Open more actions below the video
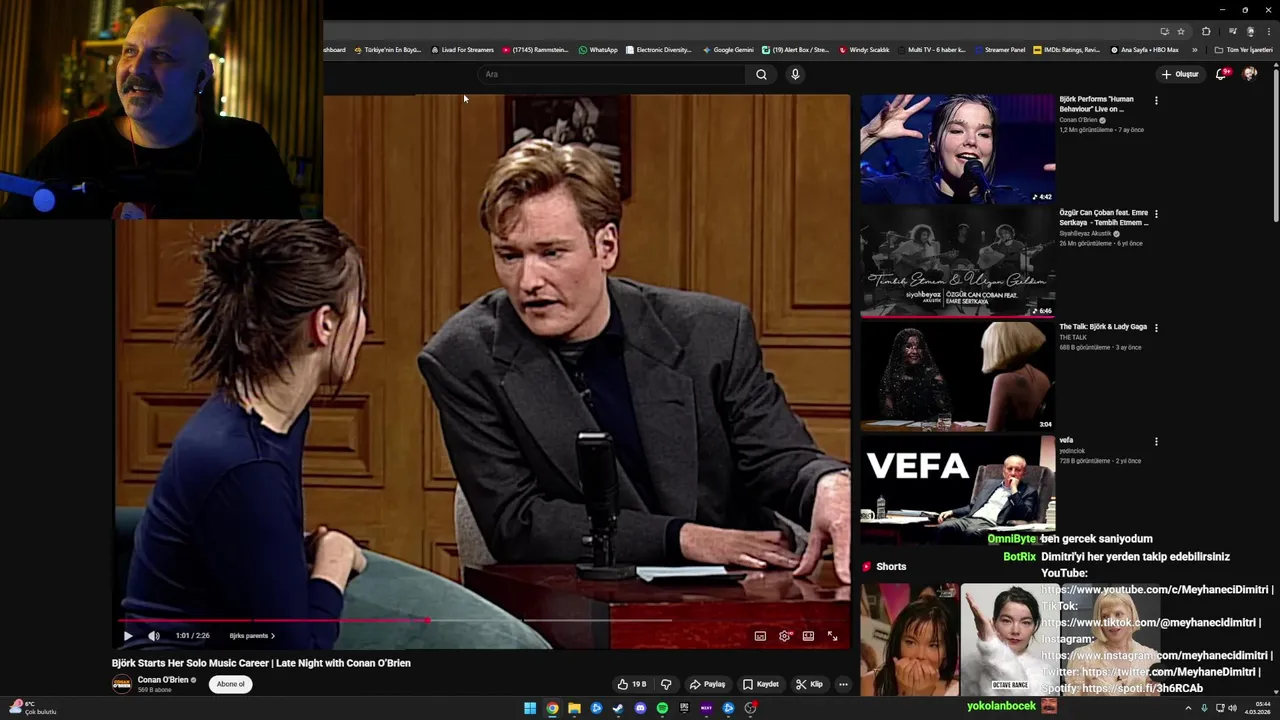This screenshot has height=720, width=1280. [x=843, y=684]
